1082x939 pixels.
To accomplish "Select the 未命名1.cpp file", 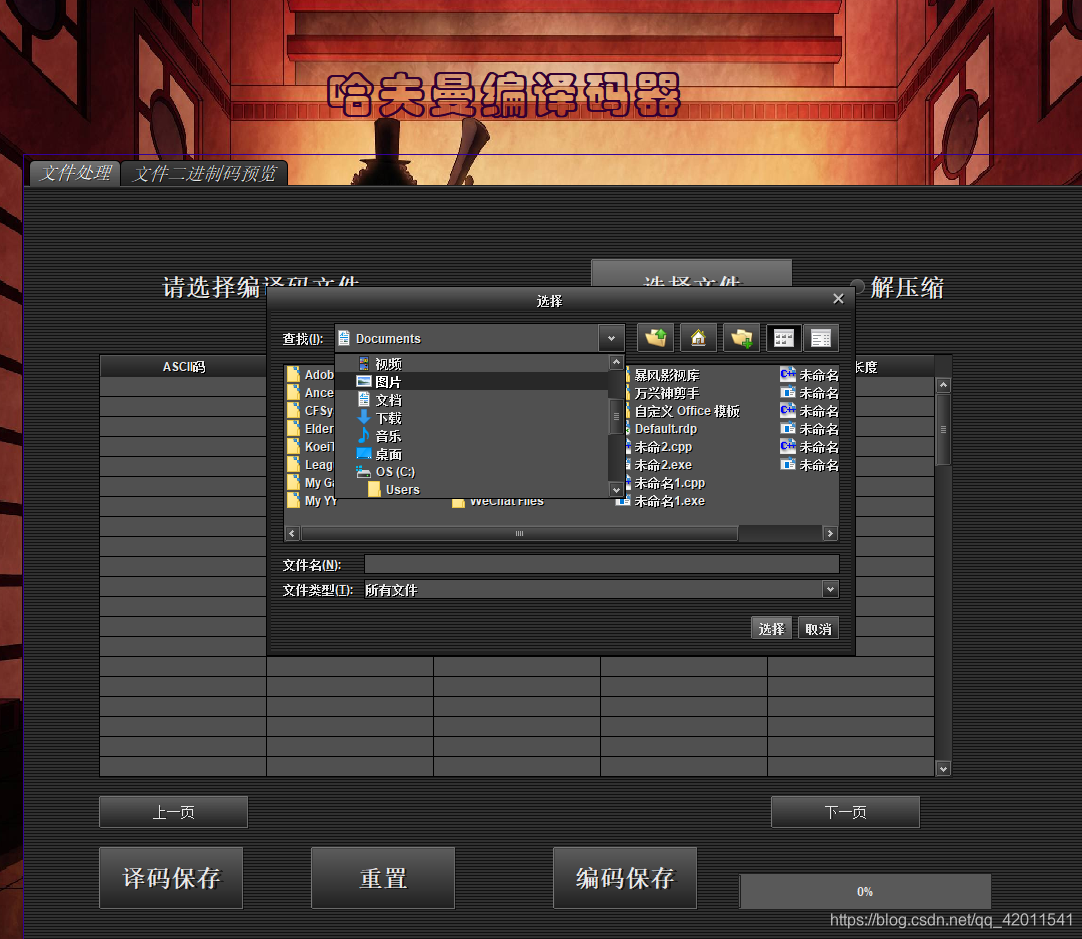I will pyautogui.click(x=669, y=482).
